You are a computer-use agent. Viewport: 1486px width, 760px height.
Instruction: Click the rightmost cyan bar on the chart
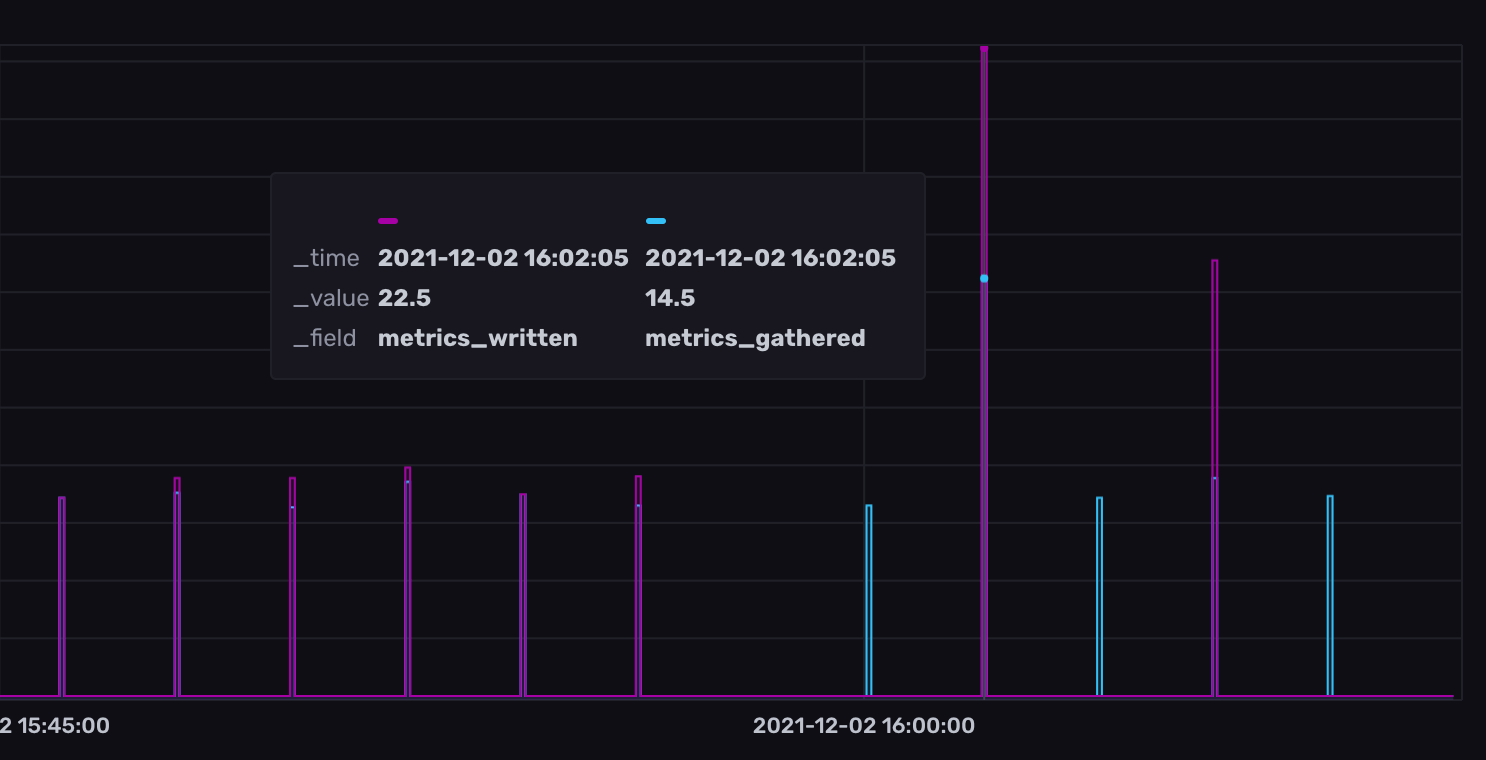pos(1329,590)
